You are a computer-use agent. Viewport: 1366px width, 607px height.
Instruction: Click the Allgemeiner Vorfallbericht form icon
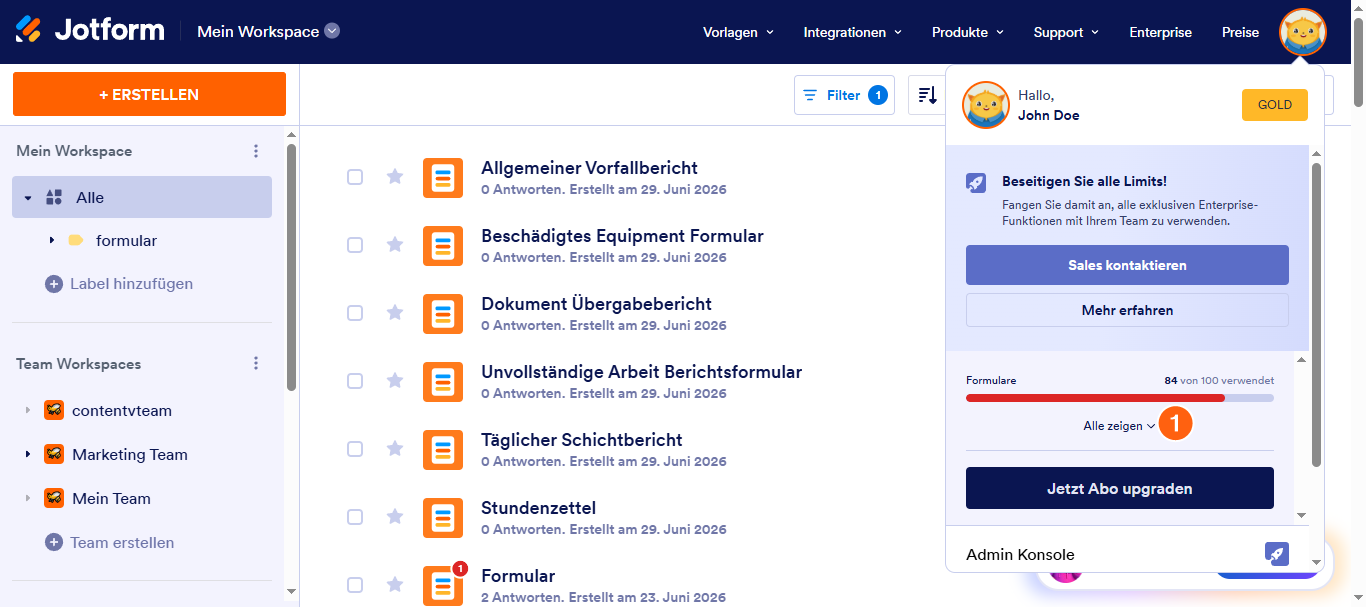click(443, 178)
